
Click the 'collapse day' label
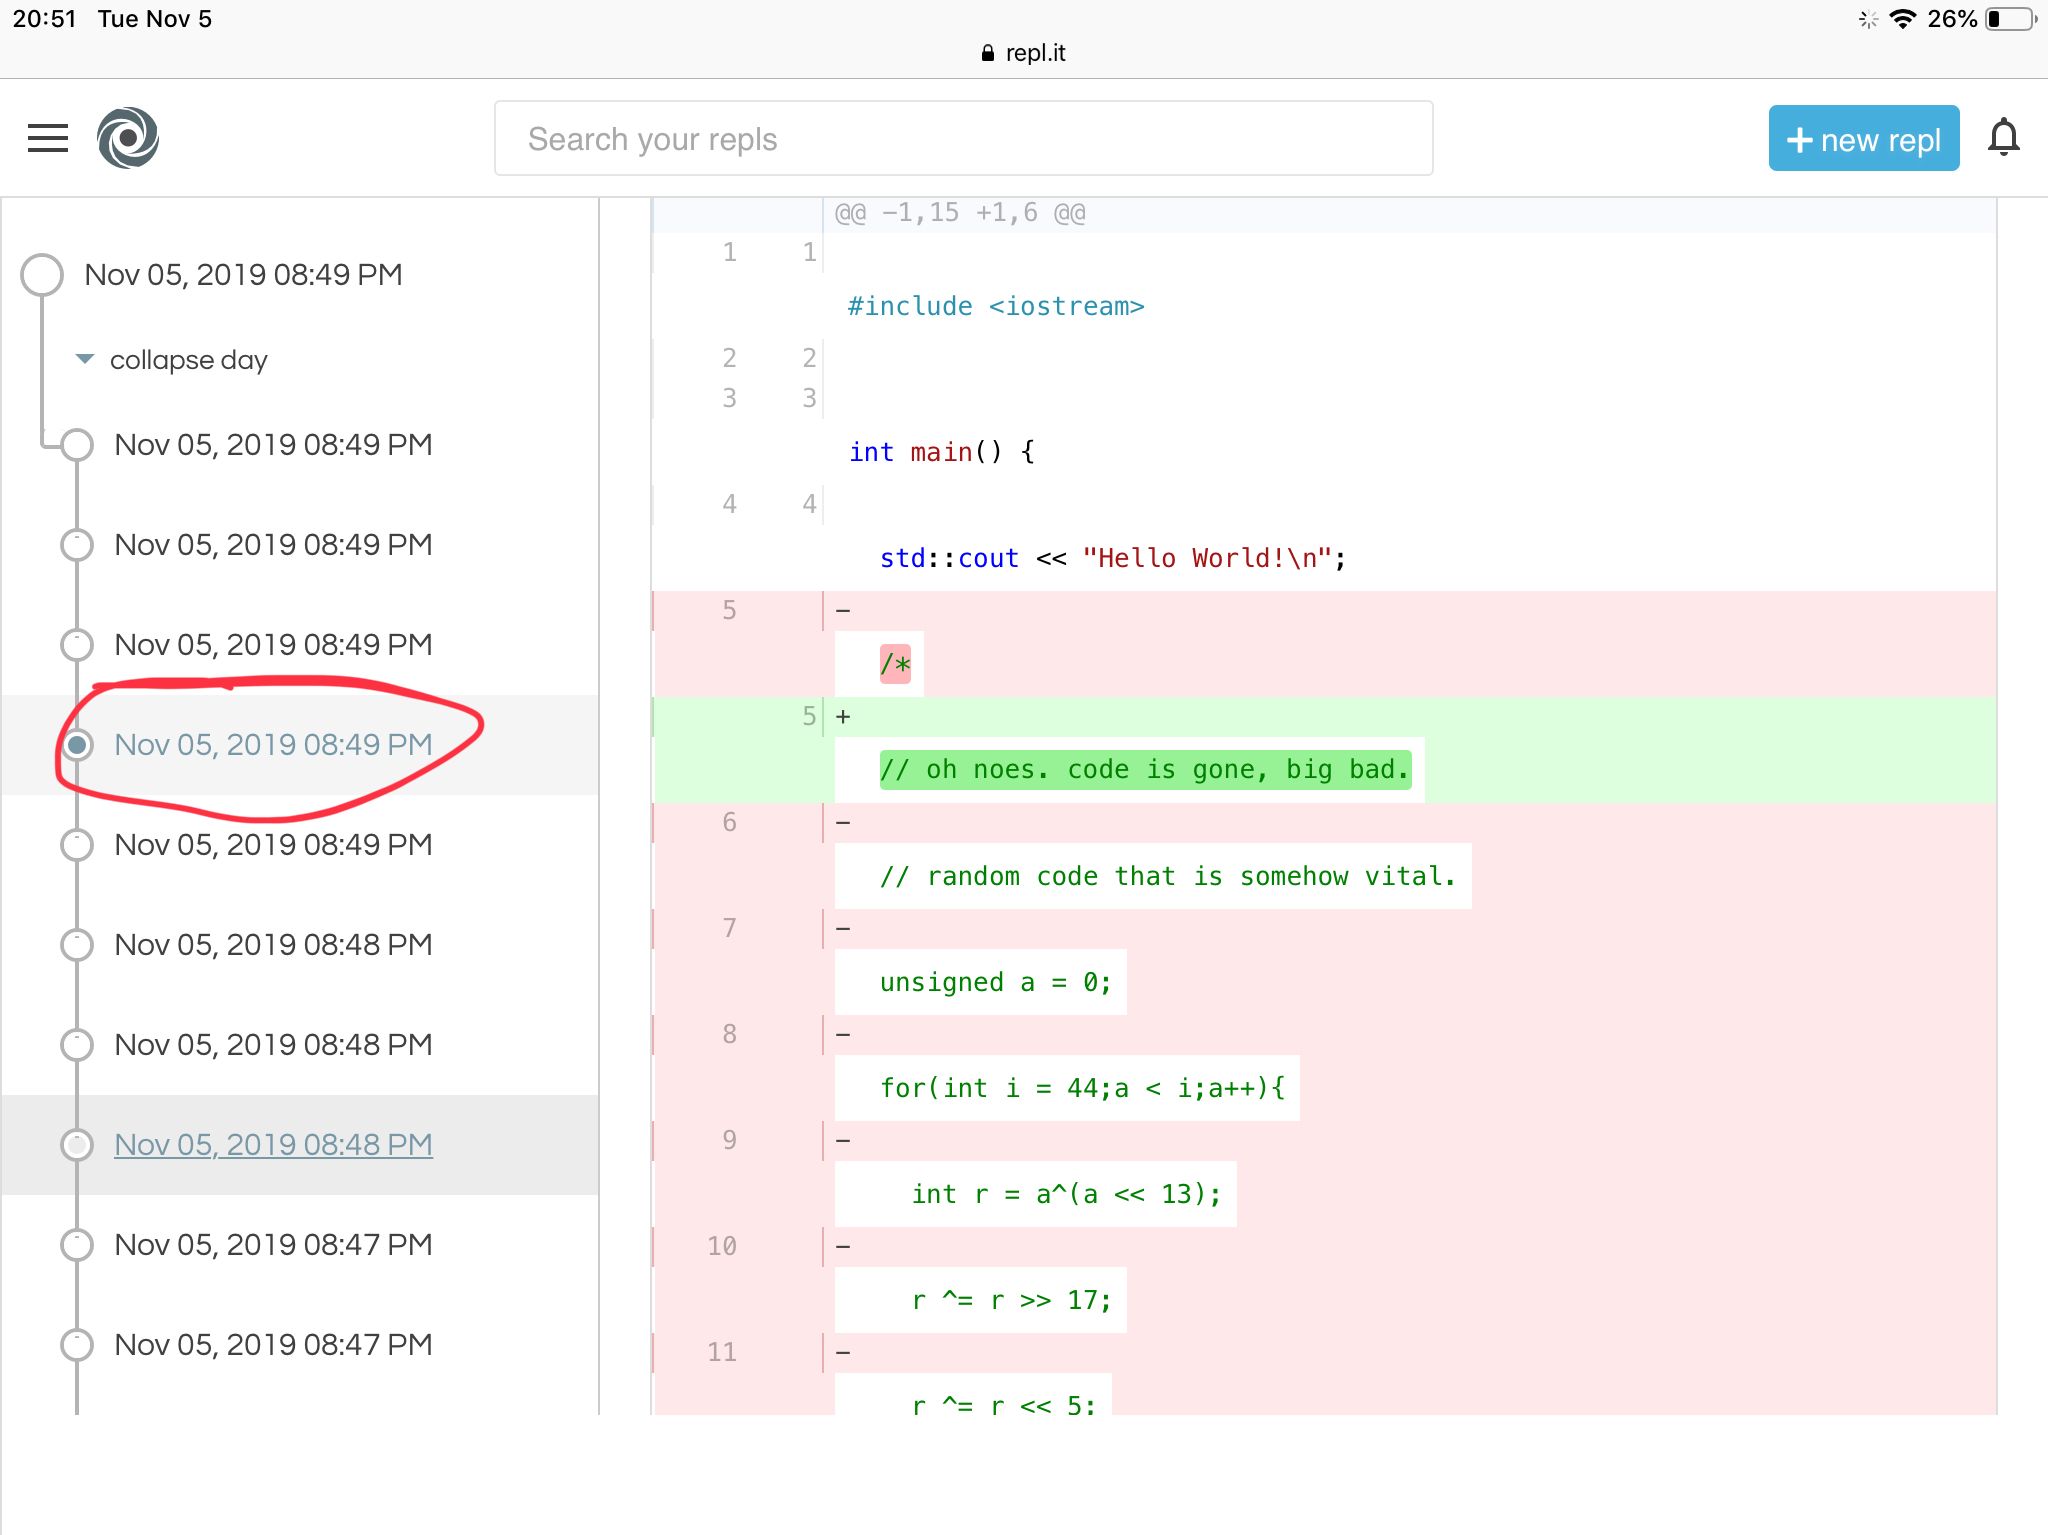tap(189, 360)
